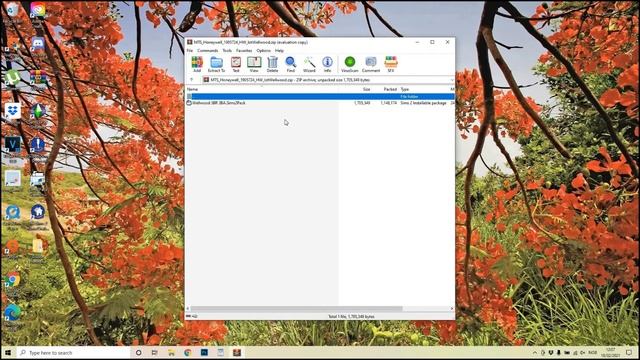Click the SFX toolbar icon
Screen dimensions: 640x360
point(391,64)
